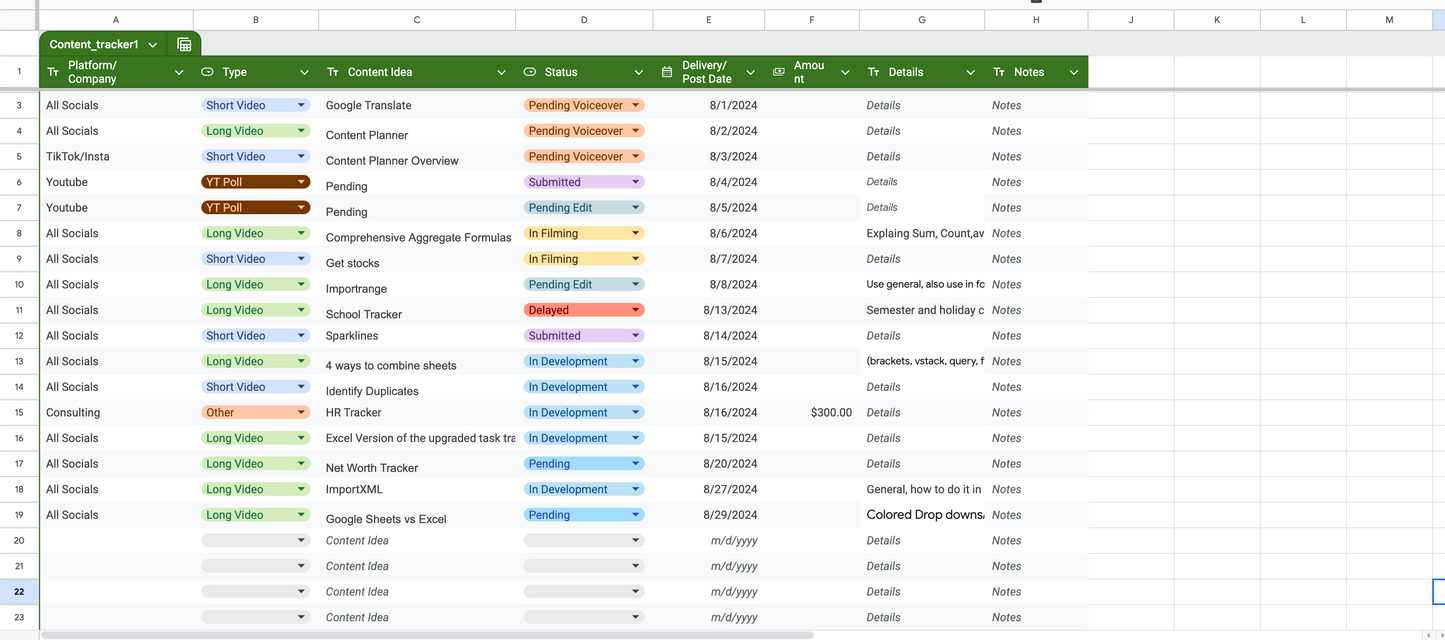The width and height of the screenshot is (1445, 640).
Task: Click the text type icon in Platform/Company header
Action: point(53,72)
